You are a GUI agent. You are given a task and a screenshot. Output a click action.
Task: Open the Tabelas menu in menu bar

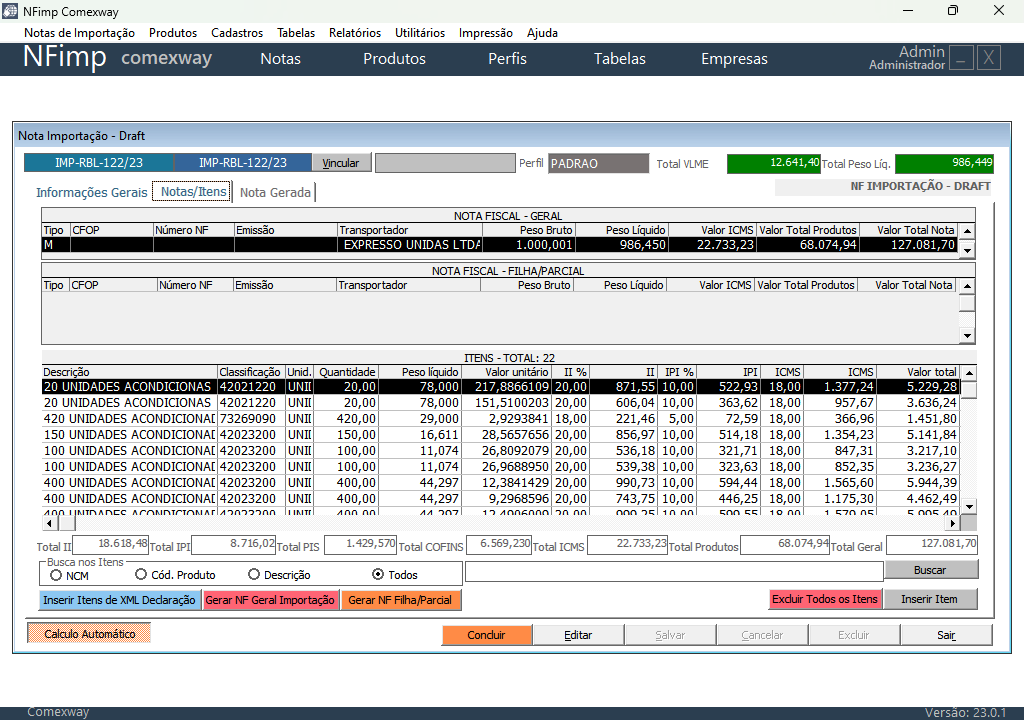coord(295,33)
